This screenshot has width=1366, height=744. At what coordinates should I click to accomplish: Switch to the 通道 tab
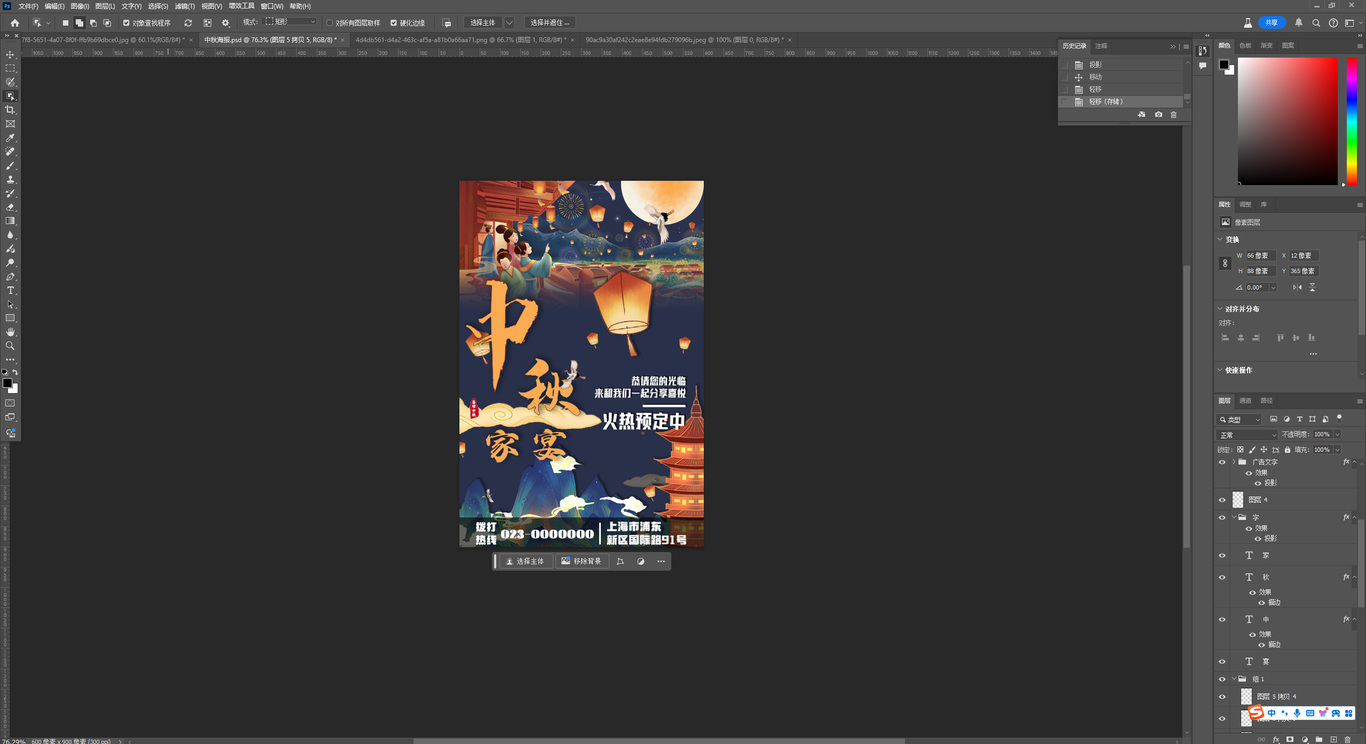tap(1245, 401)
